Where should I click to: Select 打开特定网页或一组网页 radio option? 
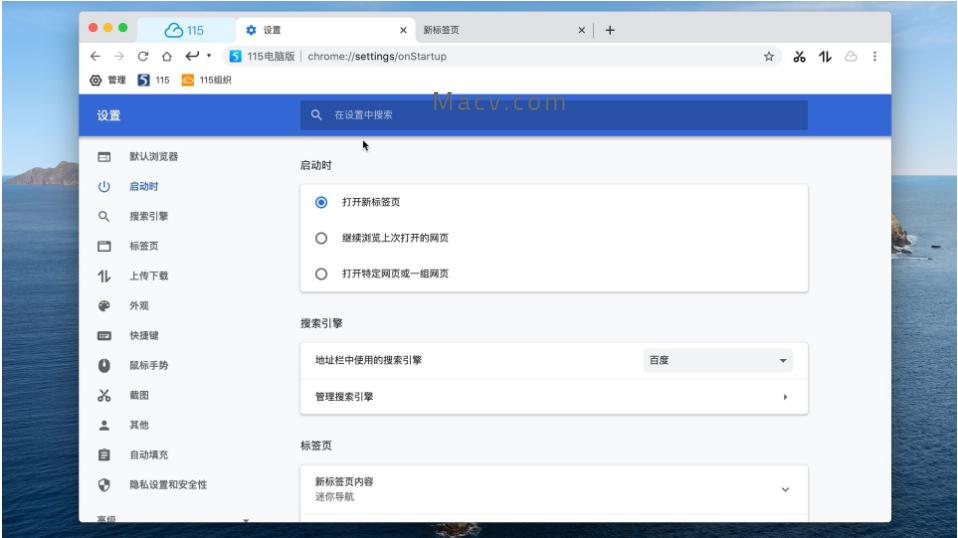click(321, 274)
